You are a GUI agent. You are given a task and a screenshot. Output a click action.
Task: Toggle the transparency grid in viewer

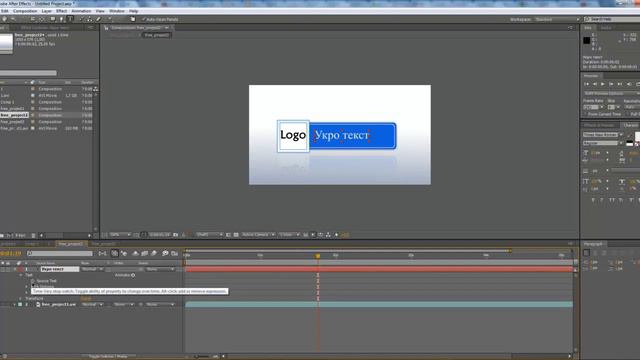coord(236,235)
